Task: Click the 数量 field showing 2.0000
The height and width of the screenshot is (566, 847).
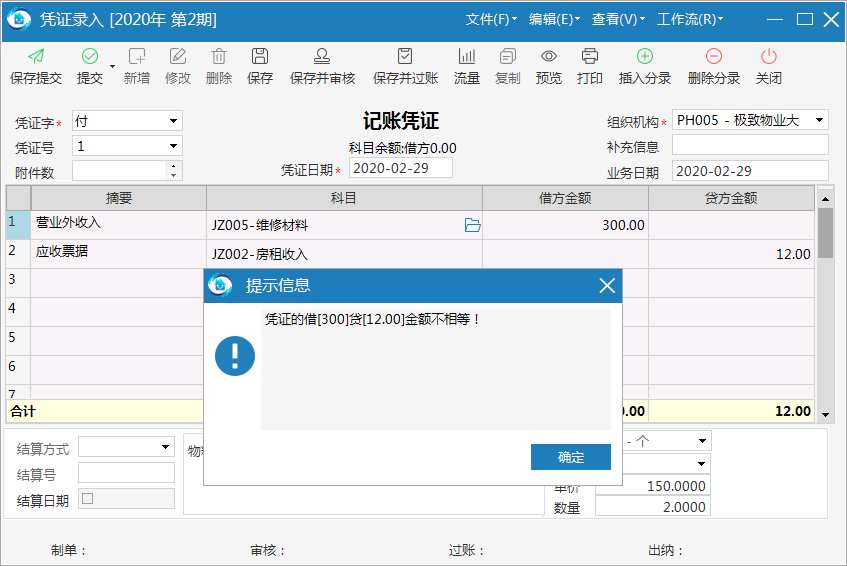Action: click(653, 507)
